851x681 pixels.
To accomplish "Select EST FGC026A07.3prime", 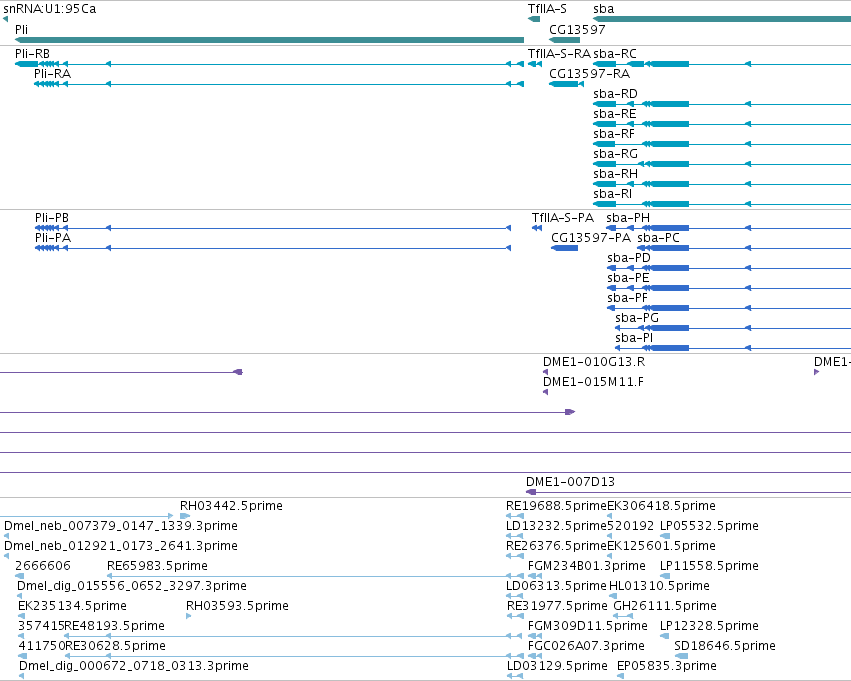I will point(535,656).
